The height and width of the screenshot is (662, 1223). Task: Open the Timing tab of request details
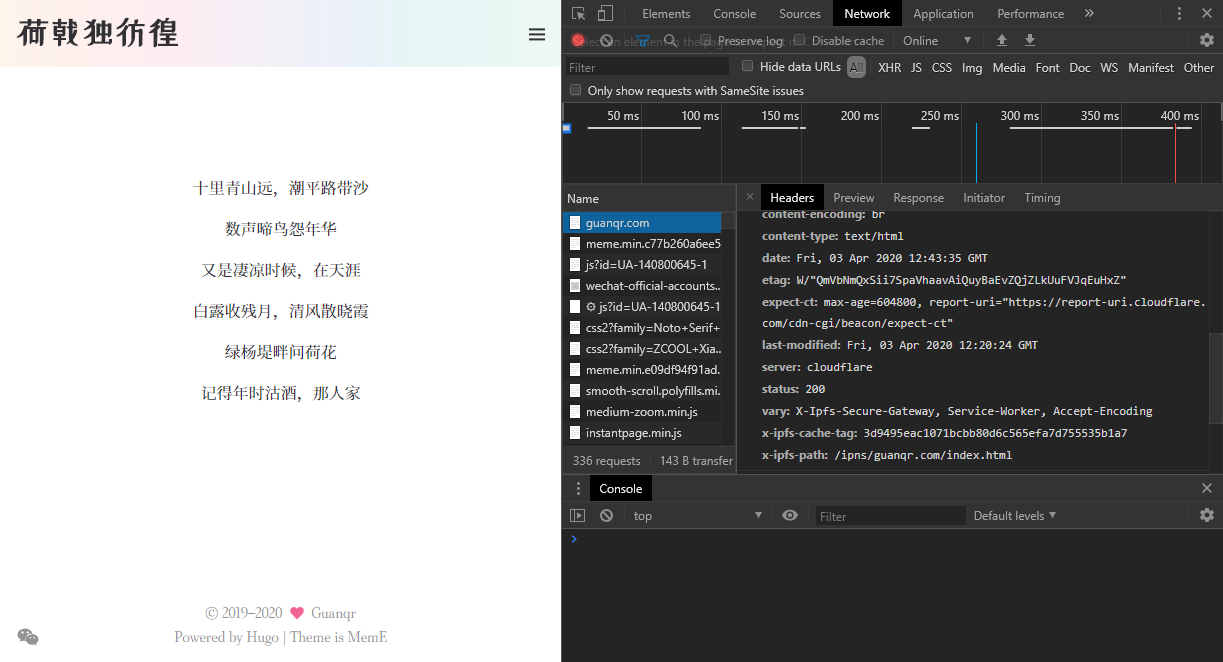[1042, 197]
